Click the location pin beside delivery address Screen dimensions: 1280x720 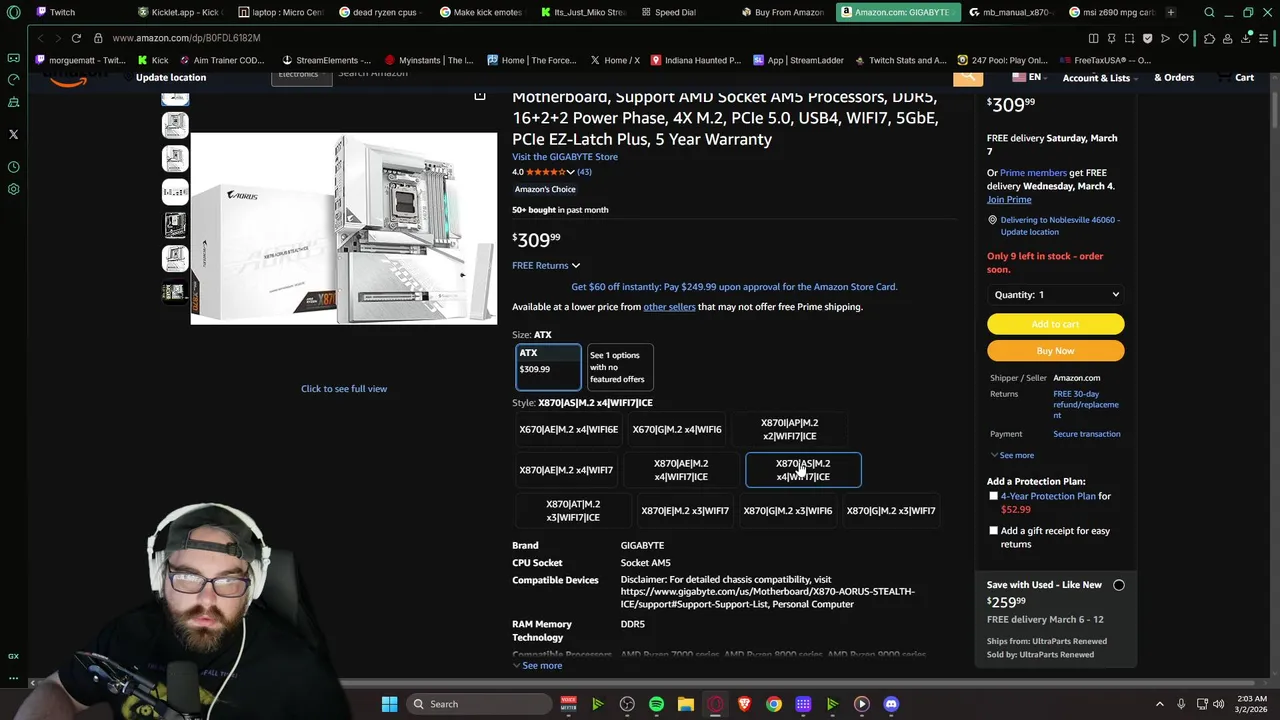tap(992, 220)
